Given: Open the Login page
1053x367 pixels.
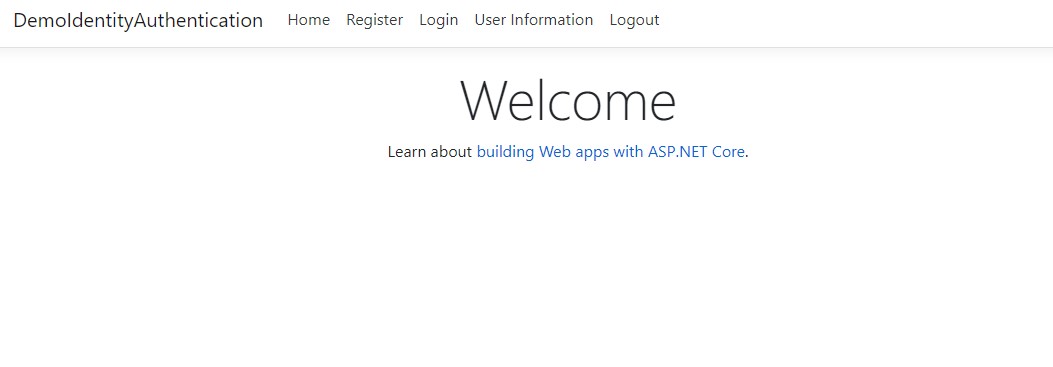Looking at the screenshot, I should (x=439, y=20).
